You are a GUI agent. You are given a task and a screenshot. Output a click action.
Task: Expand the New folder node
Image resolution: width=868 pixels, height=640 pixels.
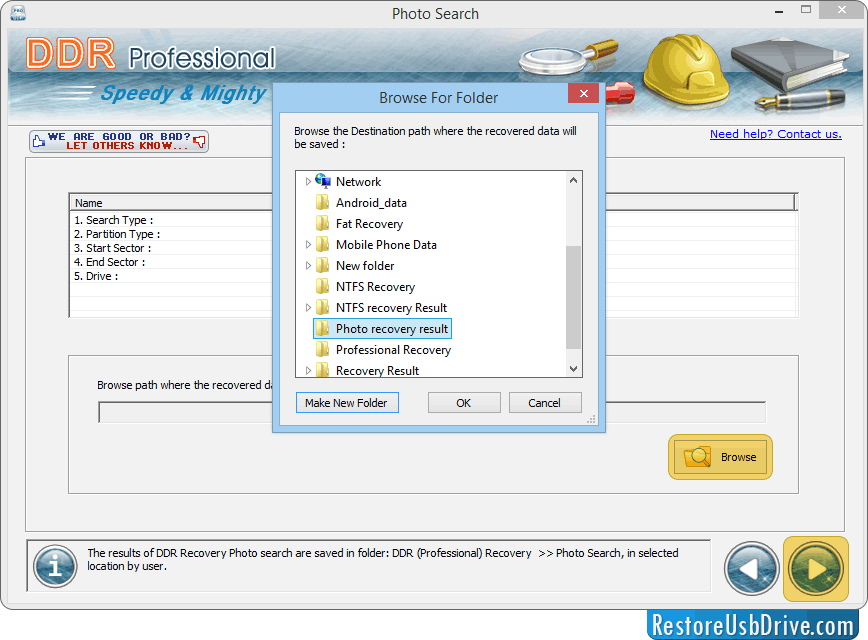point(308,266)
